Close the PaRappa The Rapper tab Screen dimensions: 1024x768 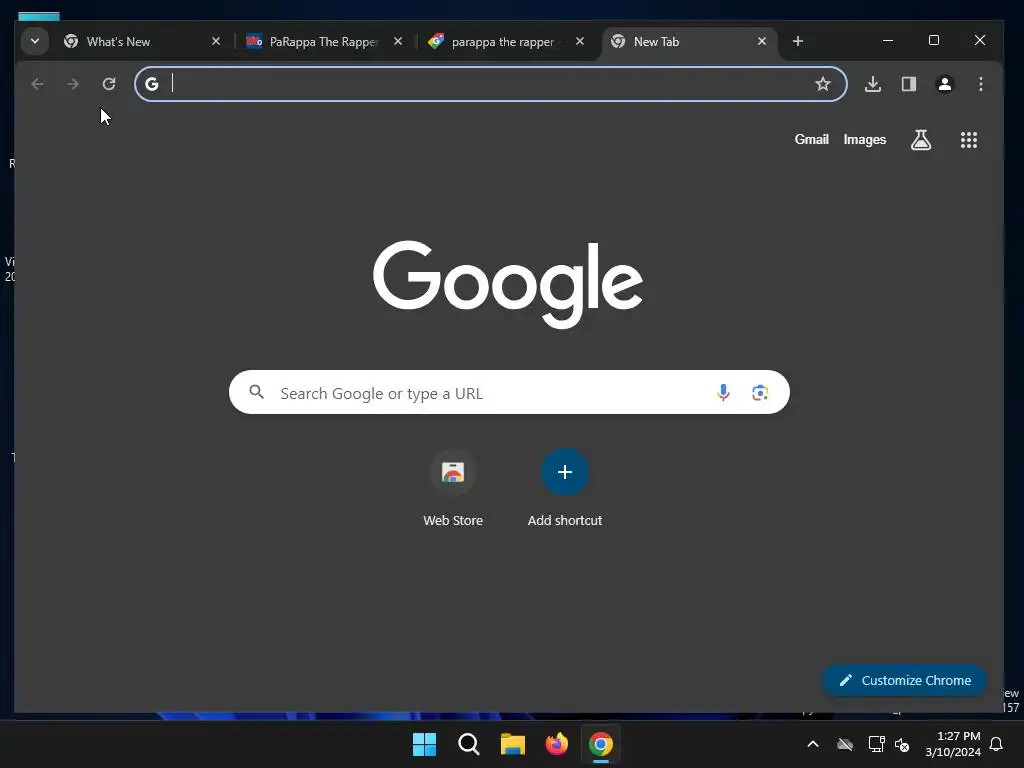click(398, 41)
